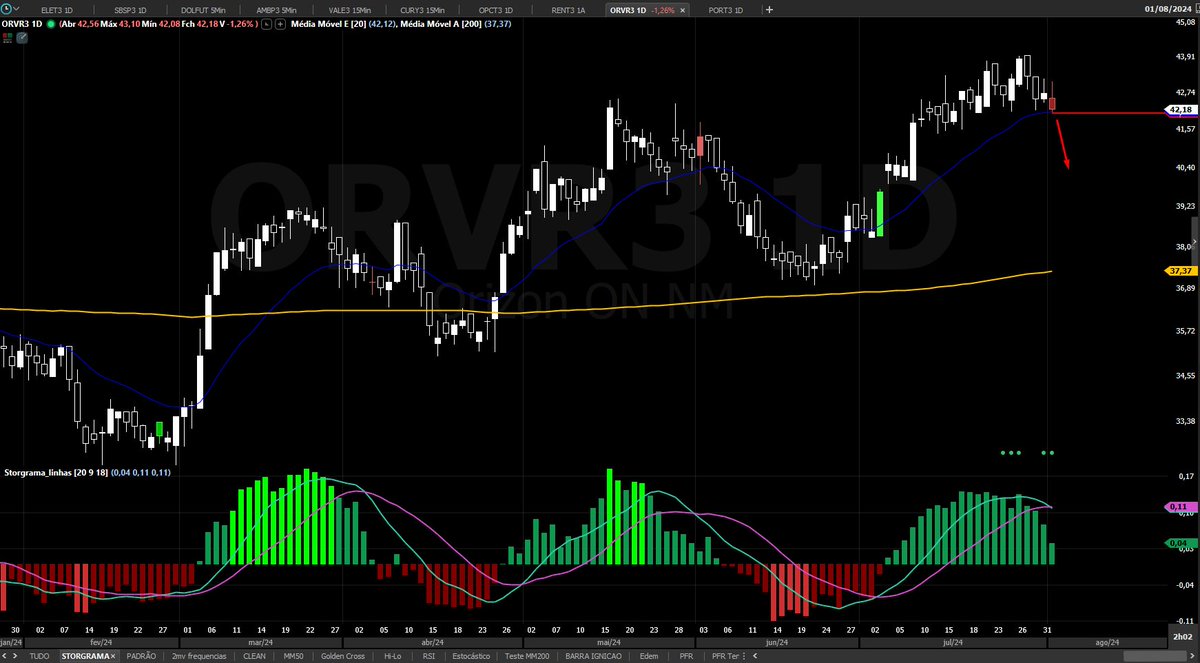Click the ORVR3 1D chart title label
Viewport: 1200px width, 663px height.
pyautogui.click(x=21, y=22)
